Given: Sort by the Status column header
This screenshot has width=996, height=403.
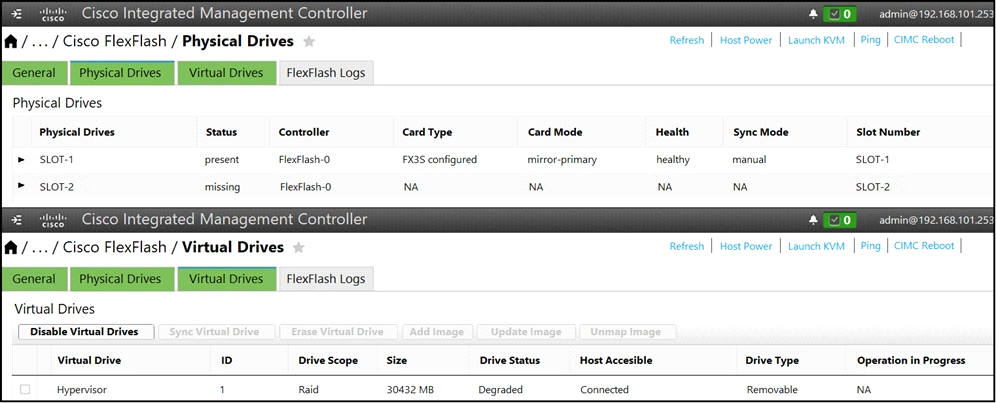Looking at the screenshot, I should click(221, 132).
